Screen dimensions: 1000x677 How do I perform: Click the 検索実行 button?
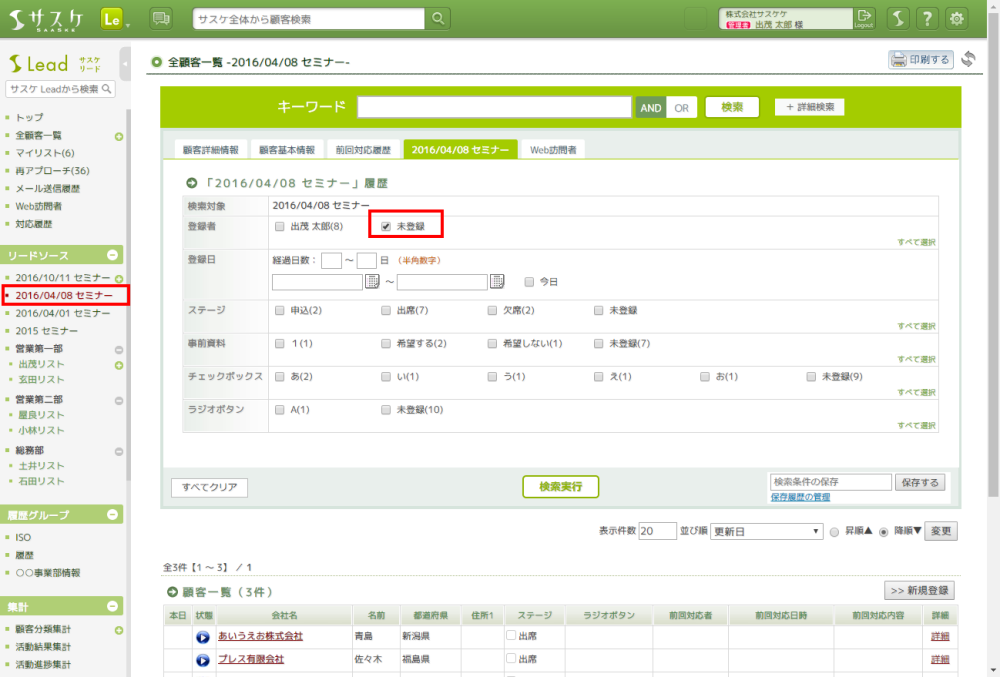coord(560,487)
